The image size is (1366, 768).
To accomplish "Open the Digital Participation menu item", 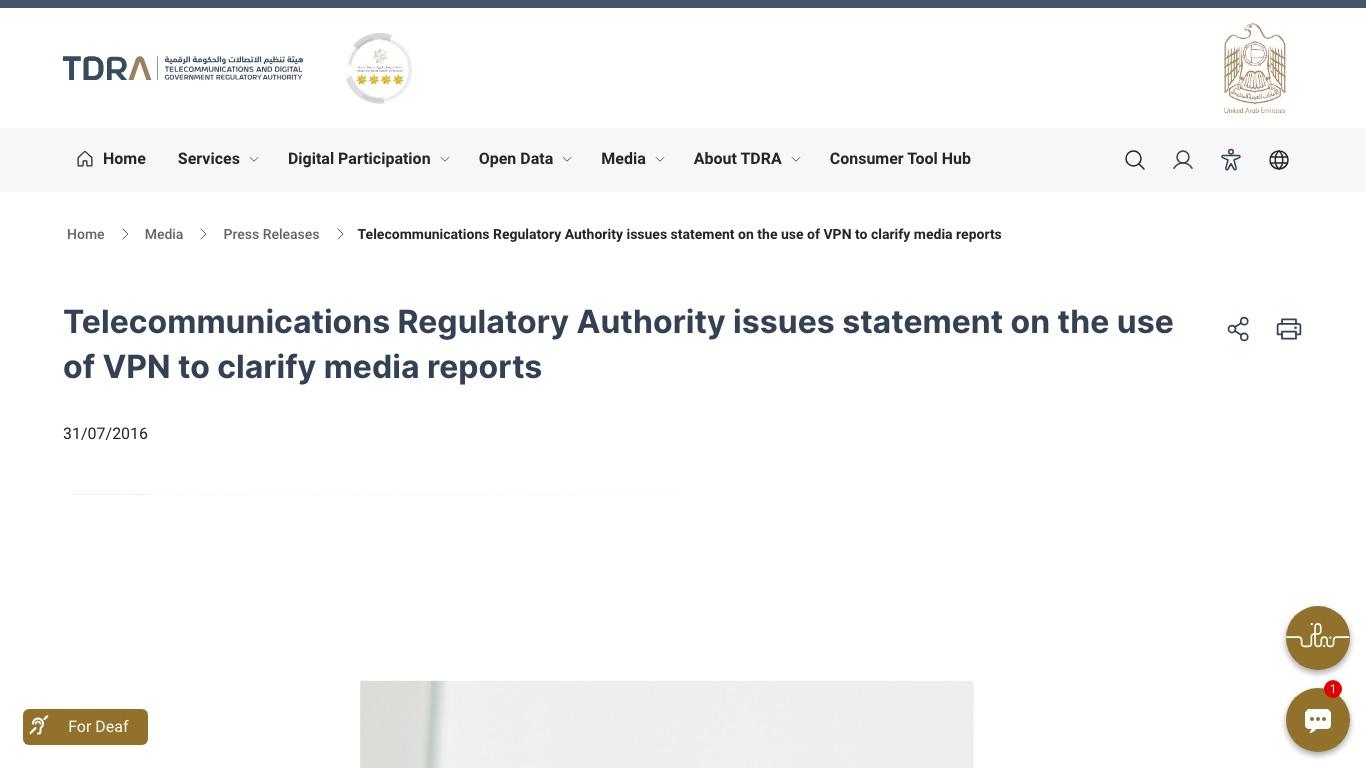I will [359, 159].
